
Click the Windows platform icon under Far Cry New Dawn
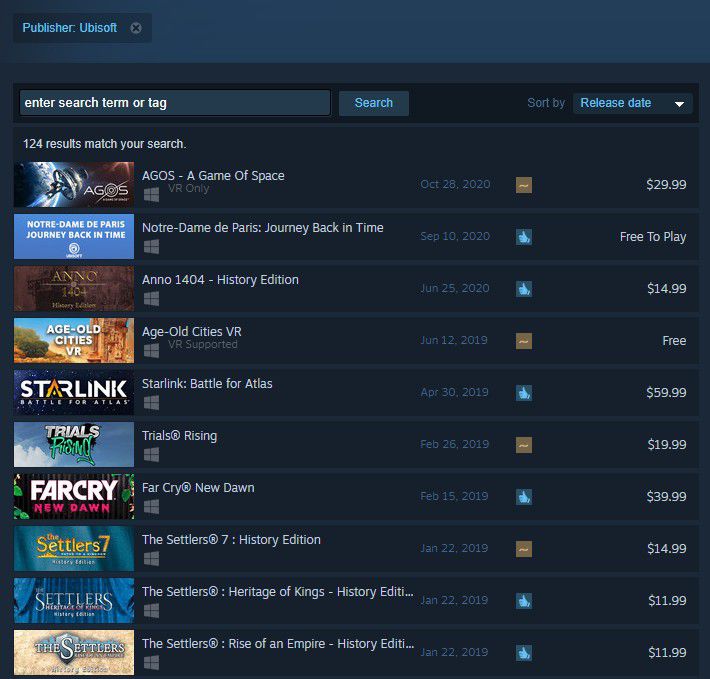pos(151,507)
